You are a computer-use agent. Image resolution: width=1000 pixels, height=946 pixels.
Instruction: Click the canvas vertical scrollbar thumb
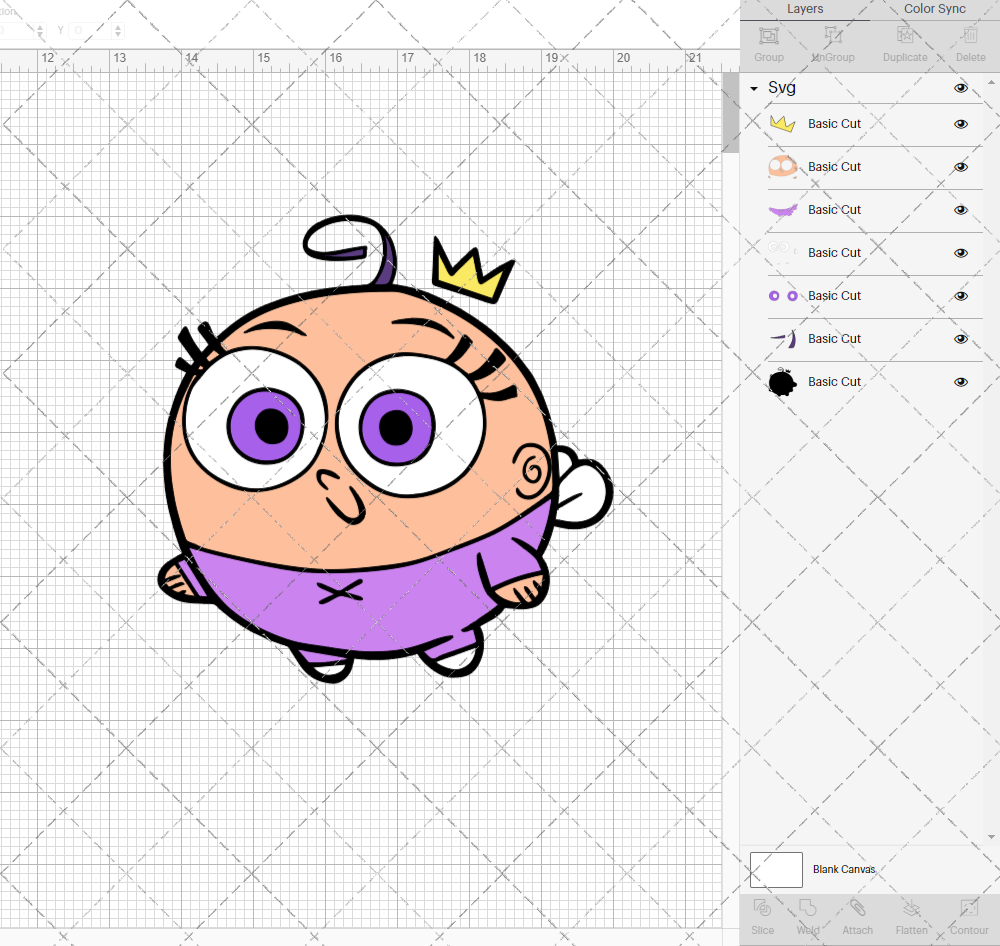click(730, 112)
